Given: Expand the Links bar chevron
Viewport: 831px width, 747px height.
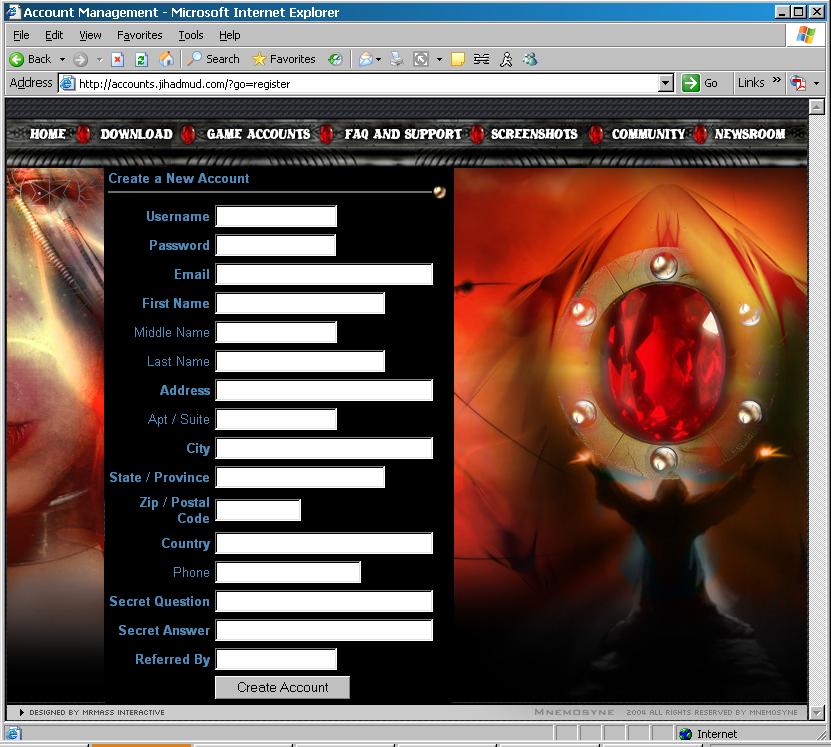Looking at the screenshot, I should [x=776, y=80].
